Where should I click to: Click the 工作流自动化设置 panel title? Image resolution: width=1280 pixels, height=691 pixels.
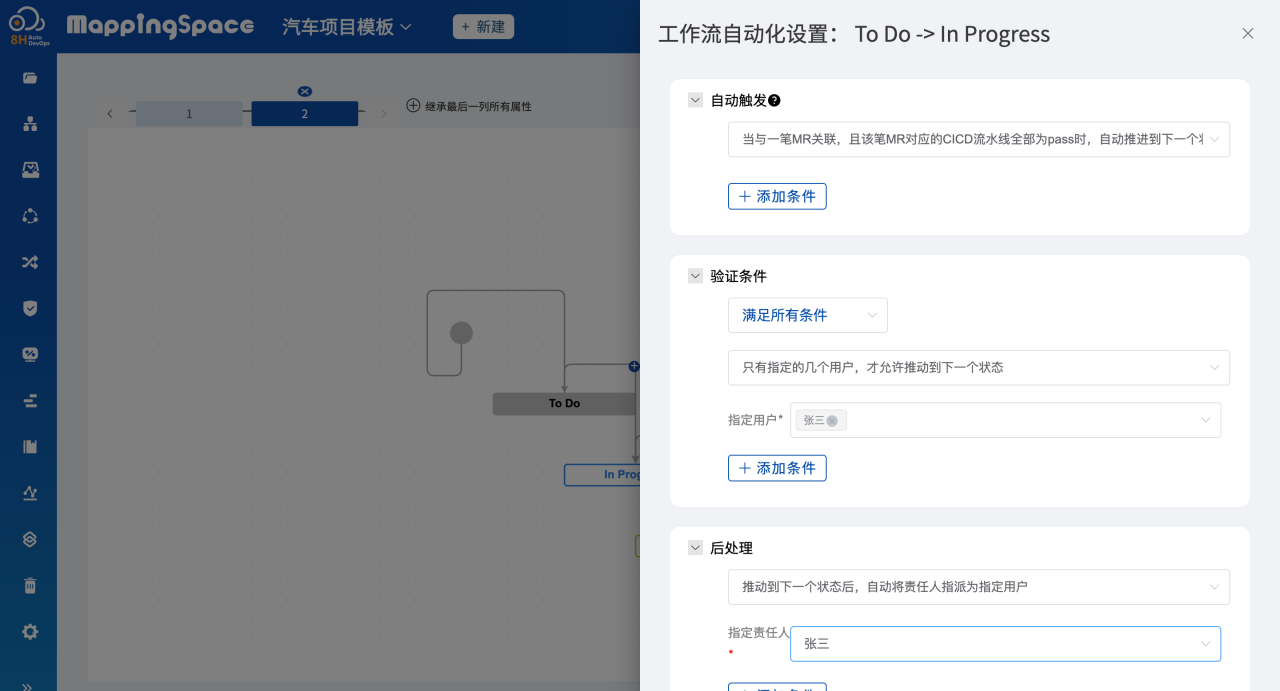point(854,34)
